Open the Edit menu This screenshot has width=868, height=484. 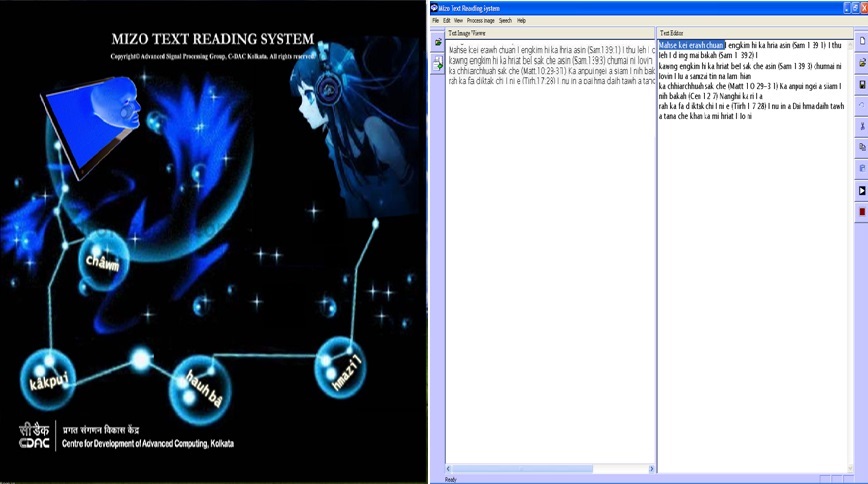tap(446, 20)
